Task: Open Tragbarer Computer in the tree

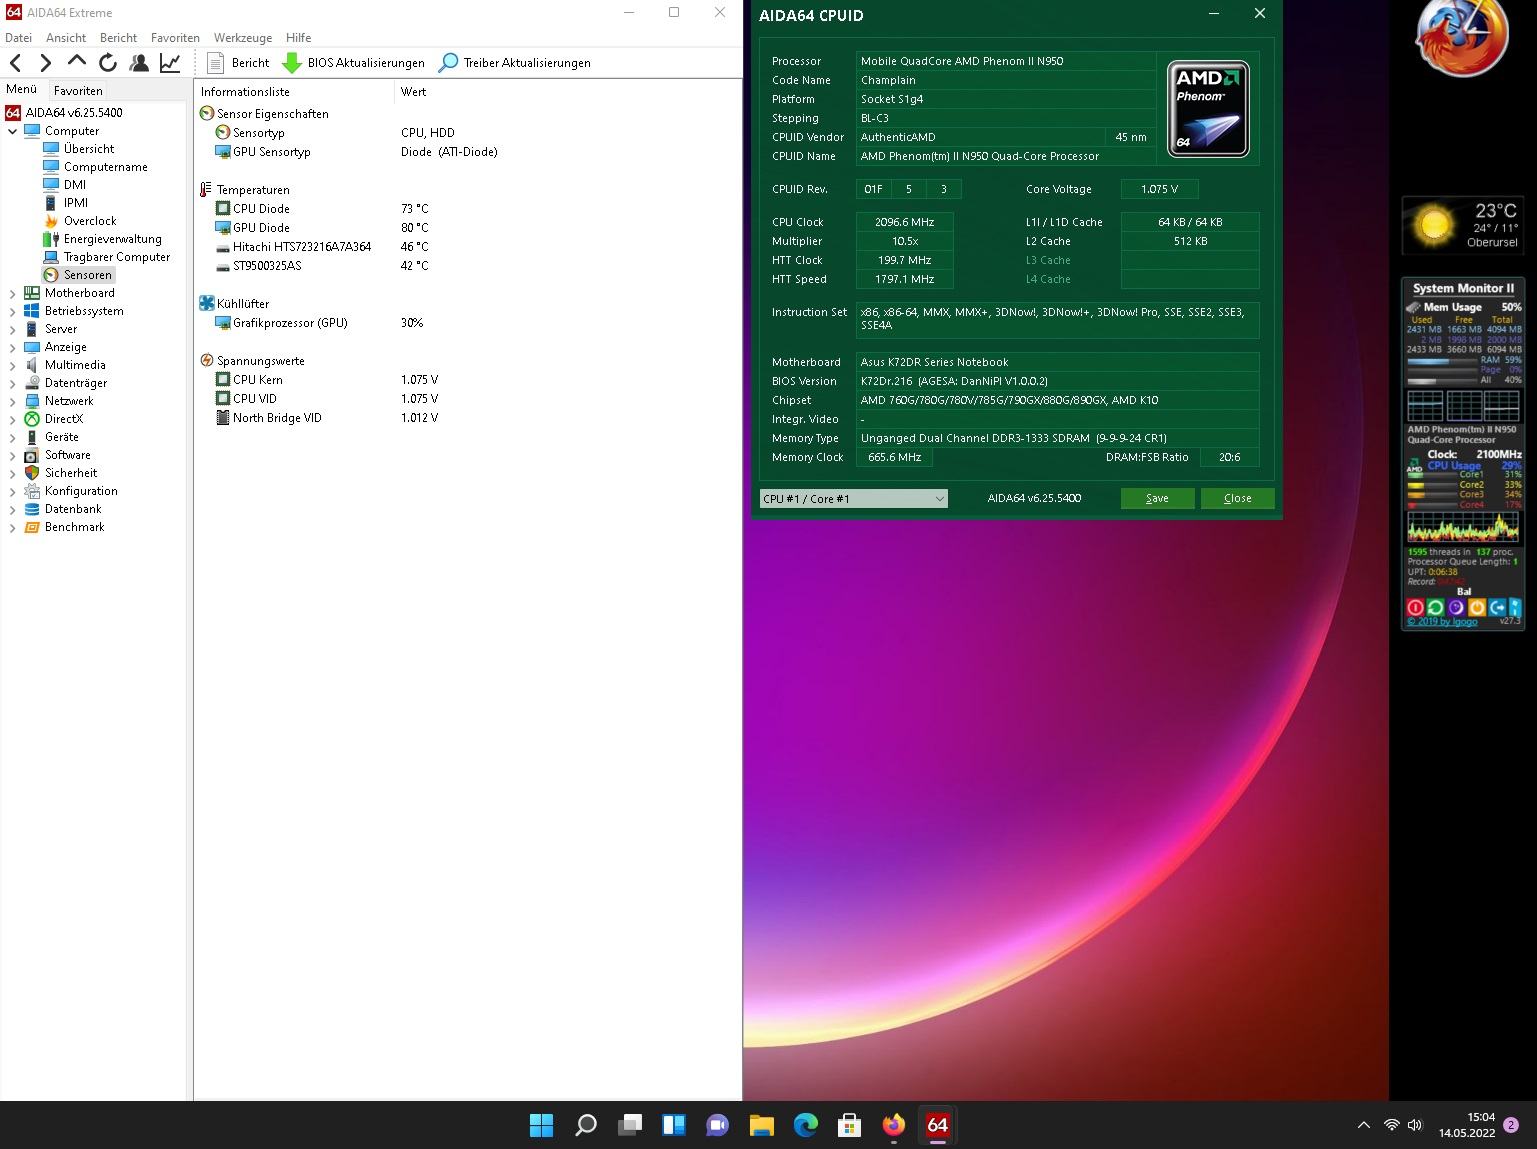Action: (117, 257)
